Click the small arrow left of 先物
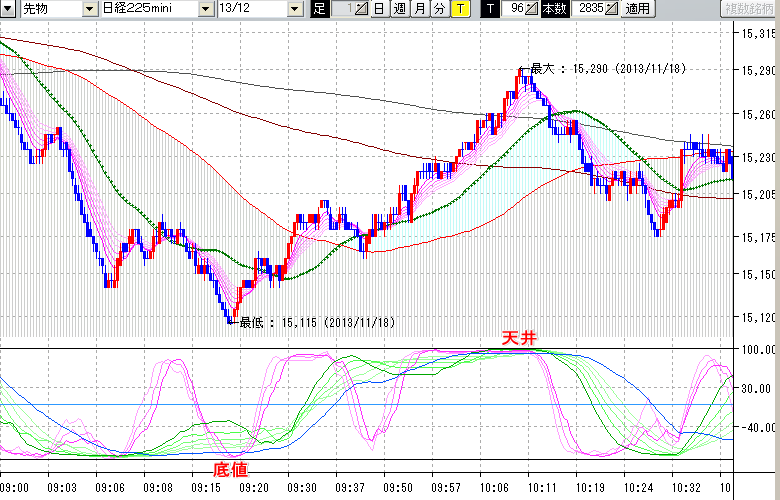Viewport: 780px width, 500px height. coord(9,9)
